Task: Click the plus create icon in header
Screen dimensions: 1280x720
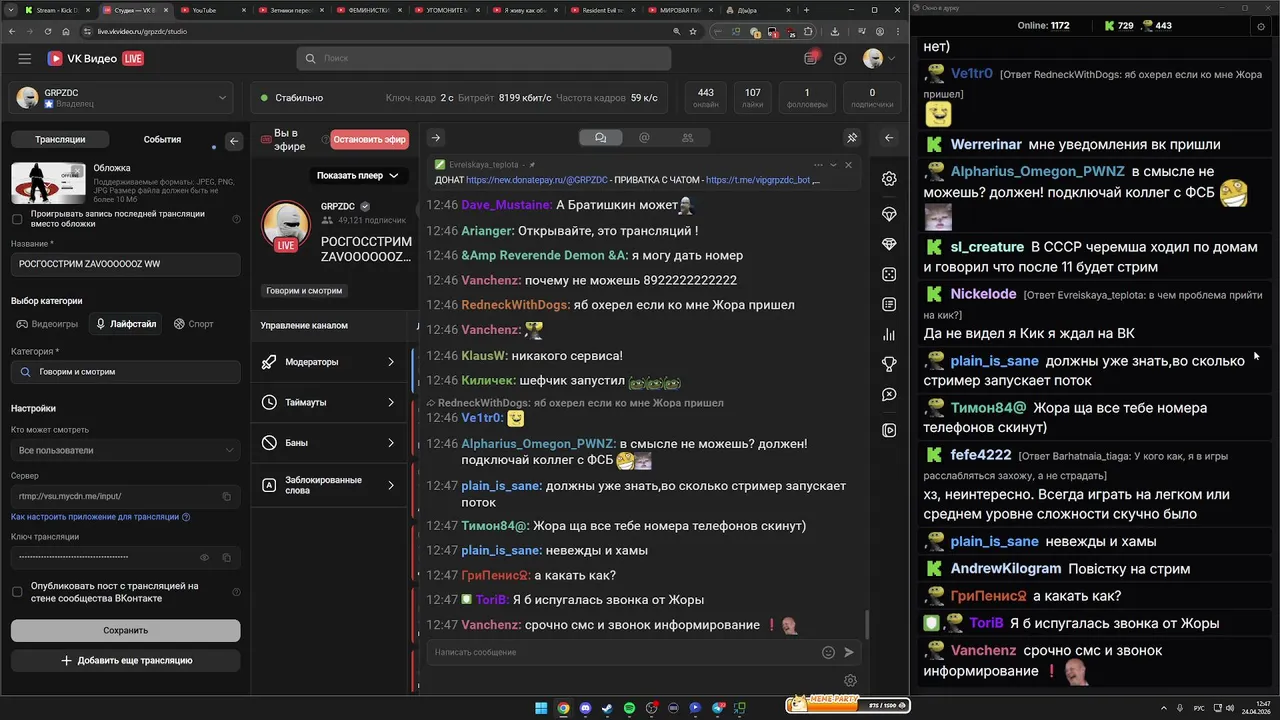Action: (x=840, y=59)
